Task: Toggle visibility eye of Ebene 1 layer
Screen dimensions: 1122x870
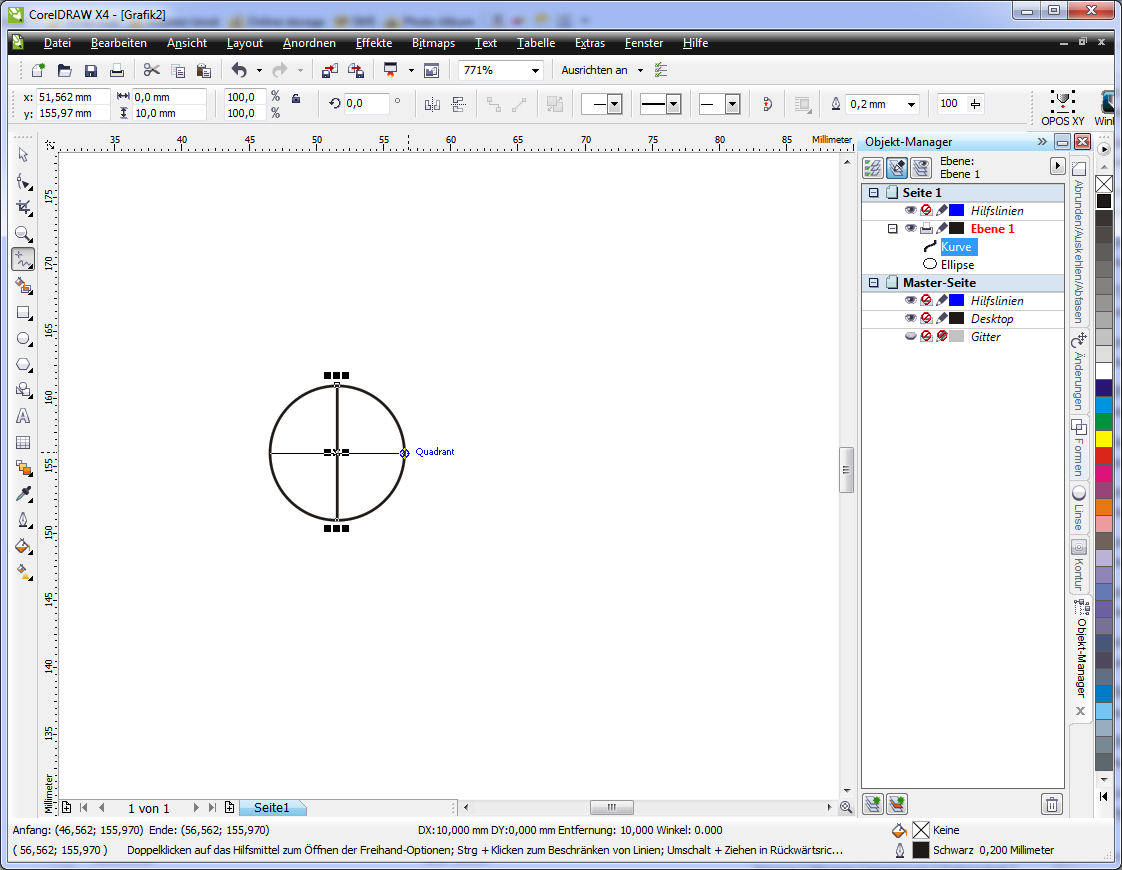Action: pos(910,229)
